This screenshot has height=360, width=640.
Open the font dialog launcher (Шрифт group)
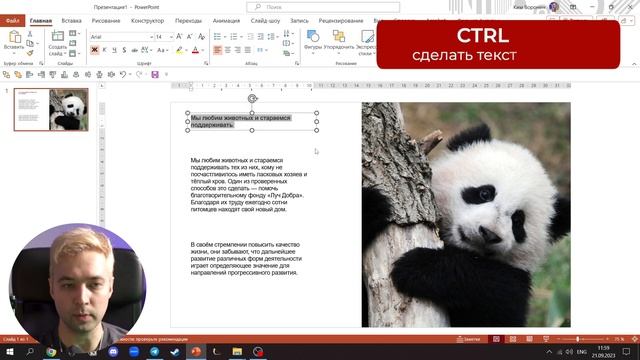[206, 63]
